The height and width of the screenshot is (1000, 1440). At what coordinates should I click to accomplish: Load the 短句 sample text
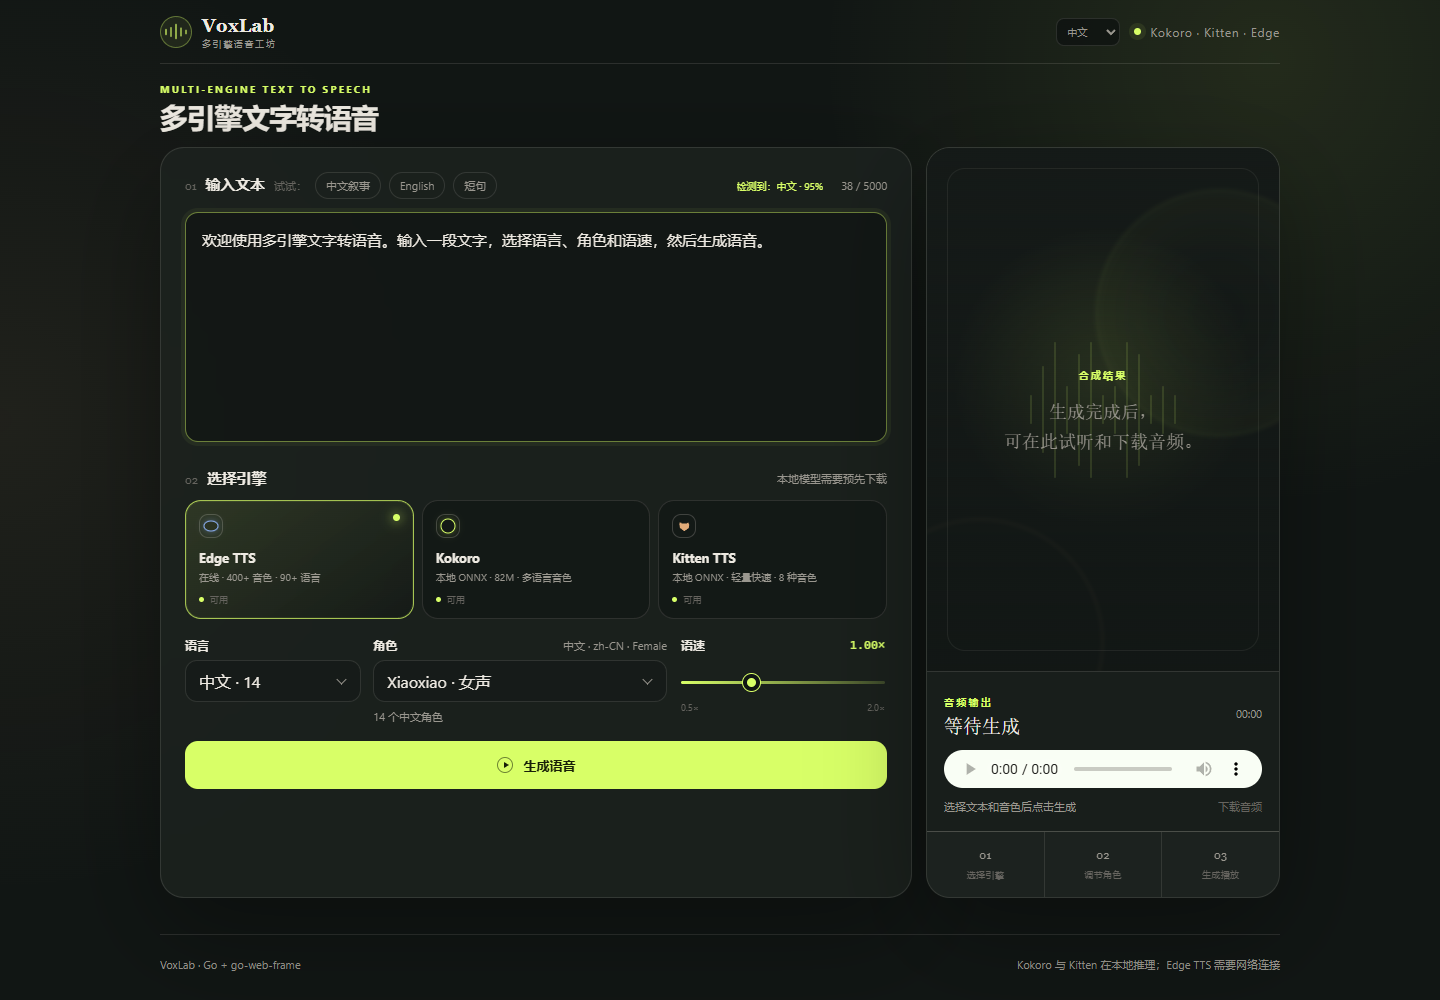(475, 186)
